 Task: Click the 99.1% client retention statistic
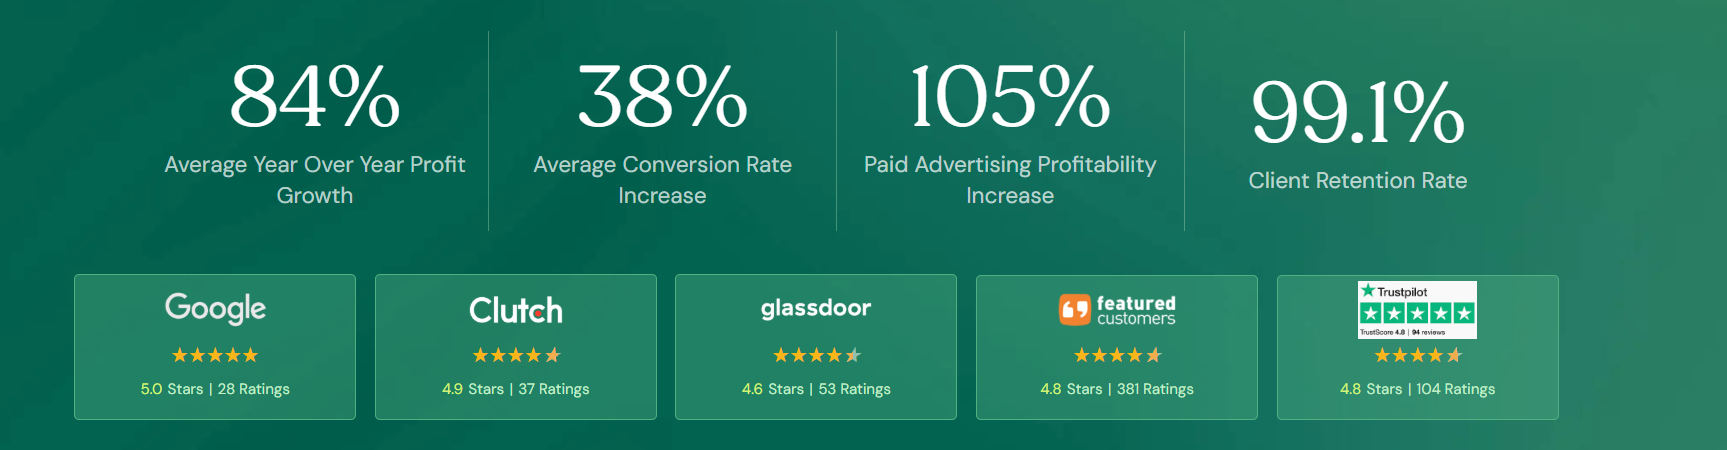pos(1357,112)
